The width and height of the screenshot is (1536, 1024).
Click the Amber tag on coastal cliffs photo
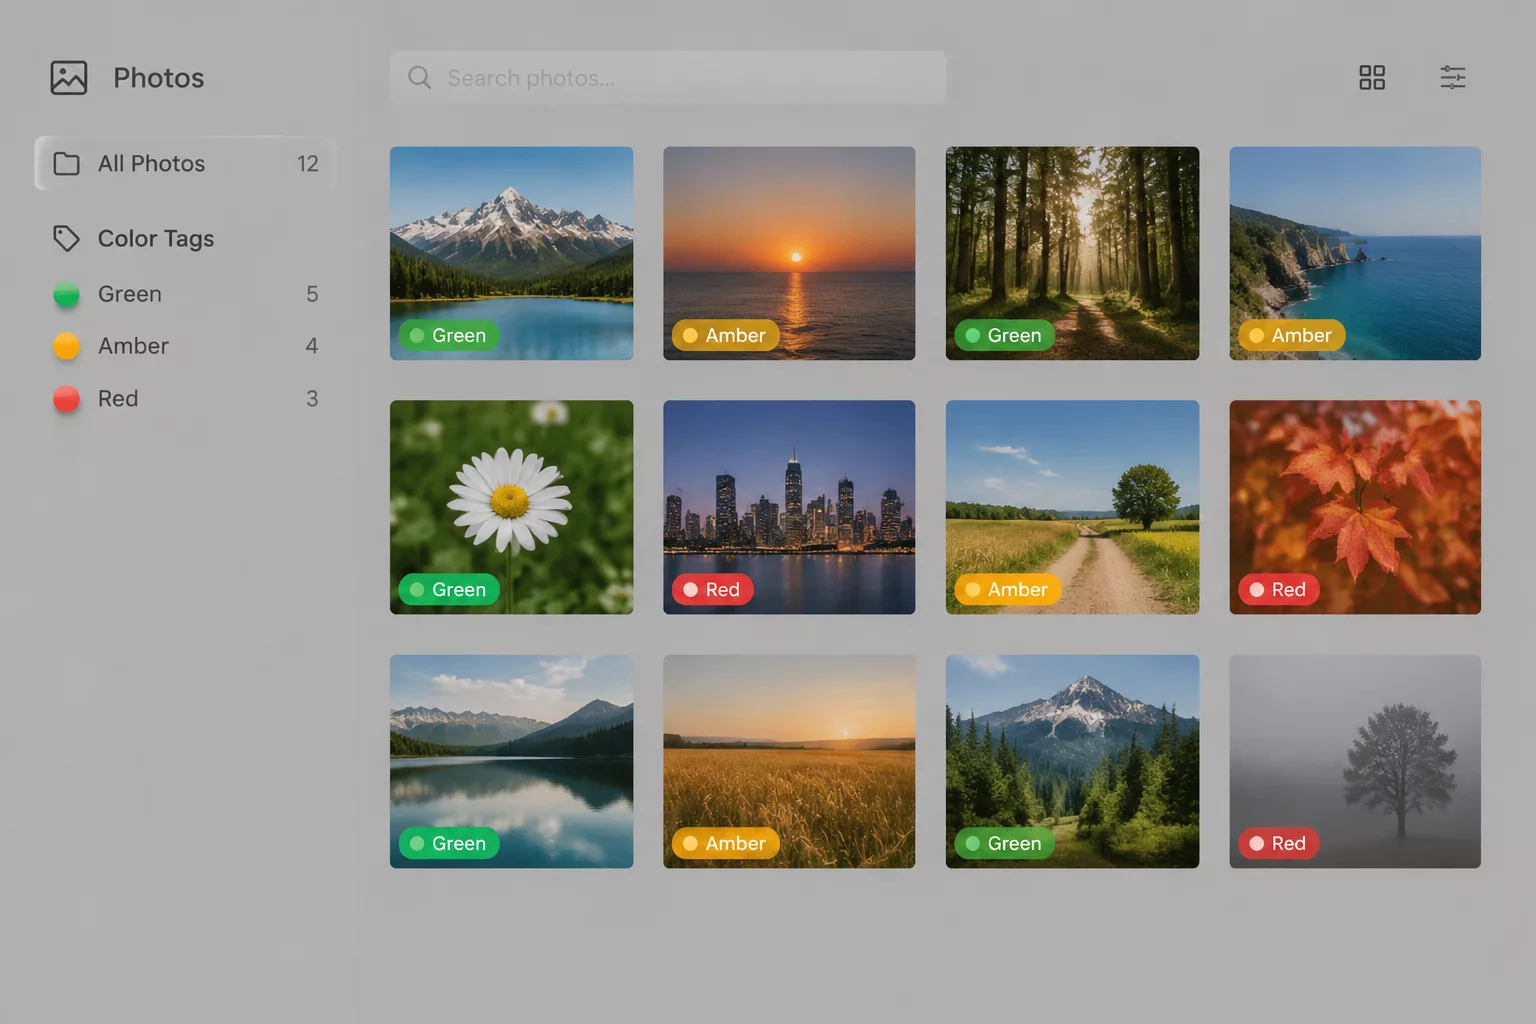pos(1292,336)
